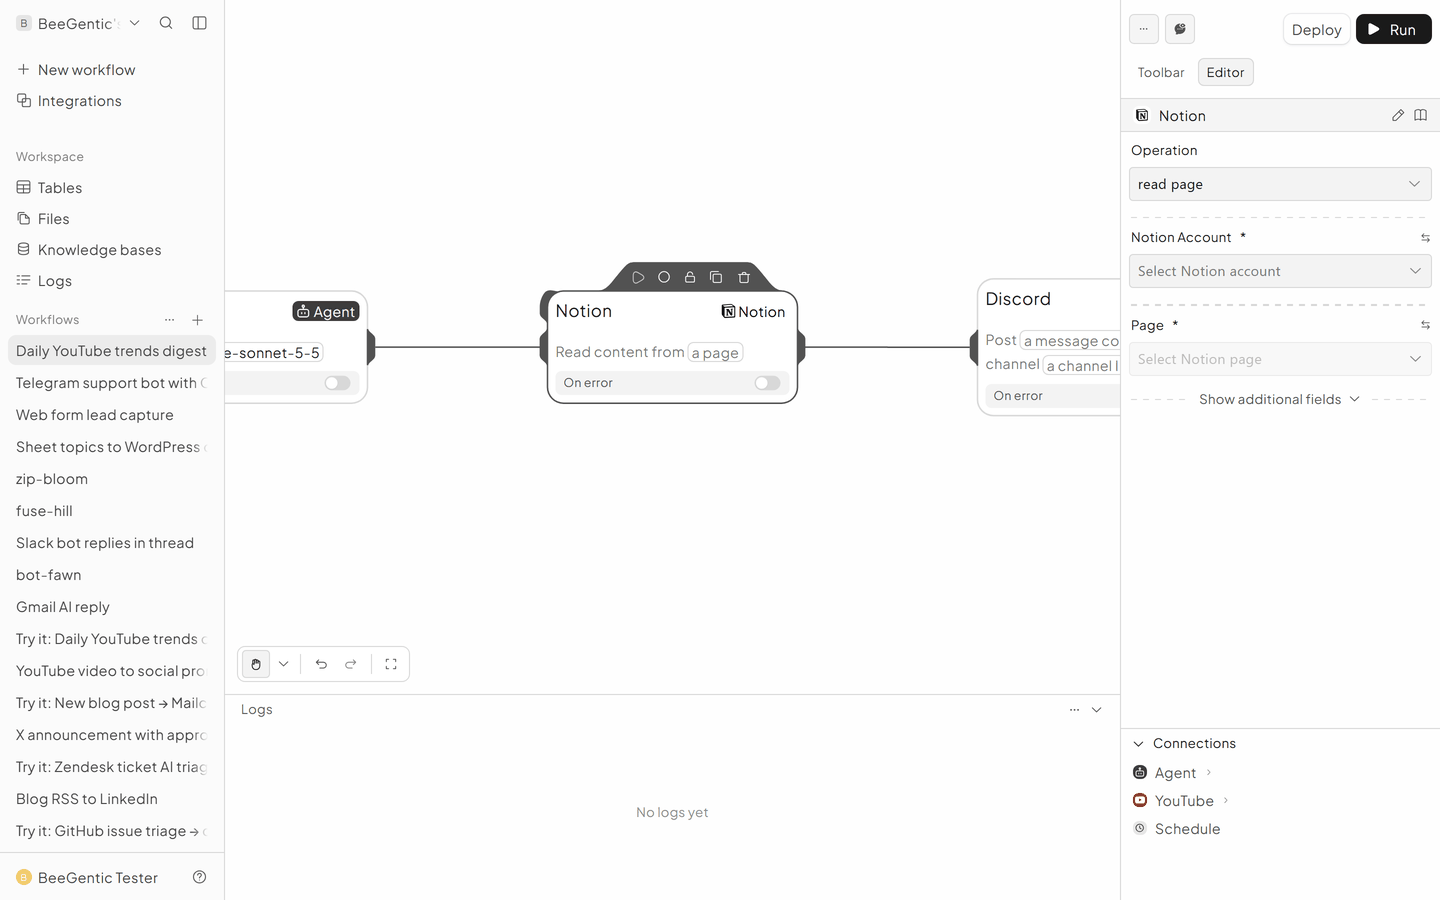
Task: Toggle the switch on the Agent node
Action: [x=337, y=383]
